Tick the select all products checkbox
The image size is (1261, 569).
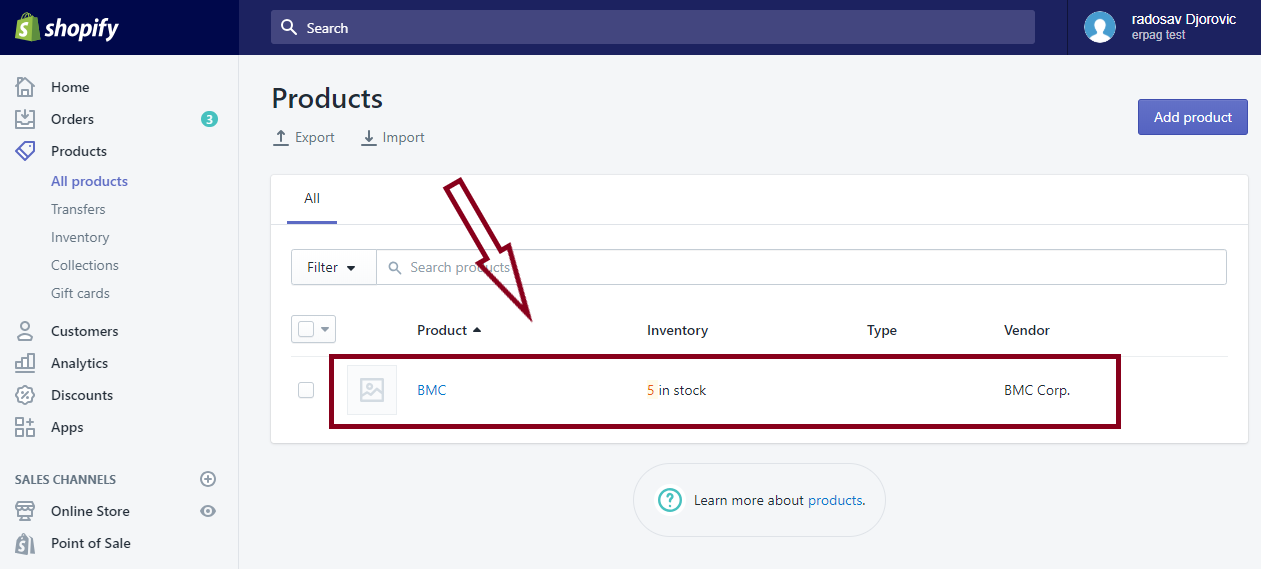click(x=306, y=329)
